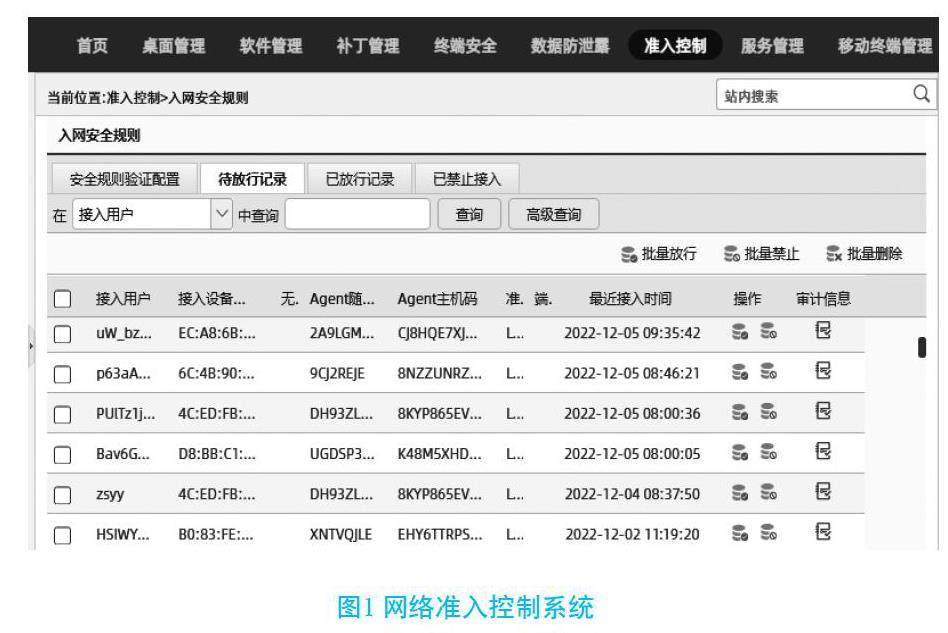
Task: Tick the select-all checkbox in table header
Action: click(x=63, y=298)
